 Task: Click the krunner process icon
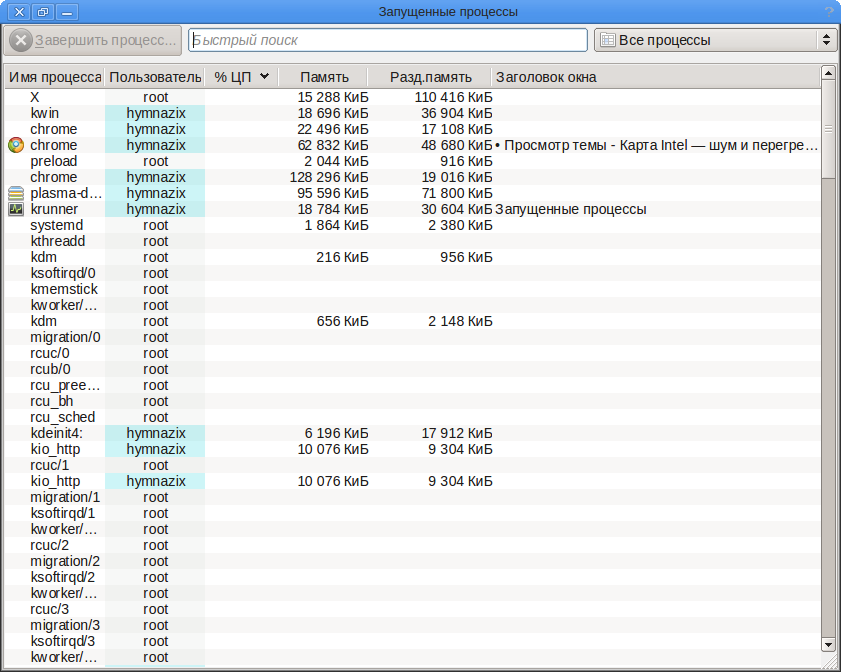(x=15, y=209)
